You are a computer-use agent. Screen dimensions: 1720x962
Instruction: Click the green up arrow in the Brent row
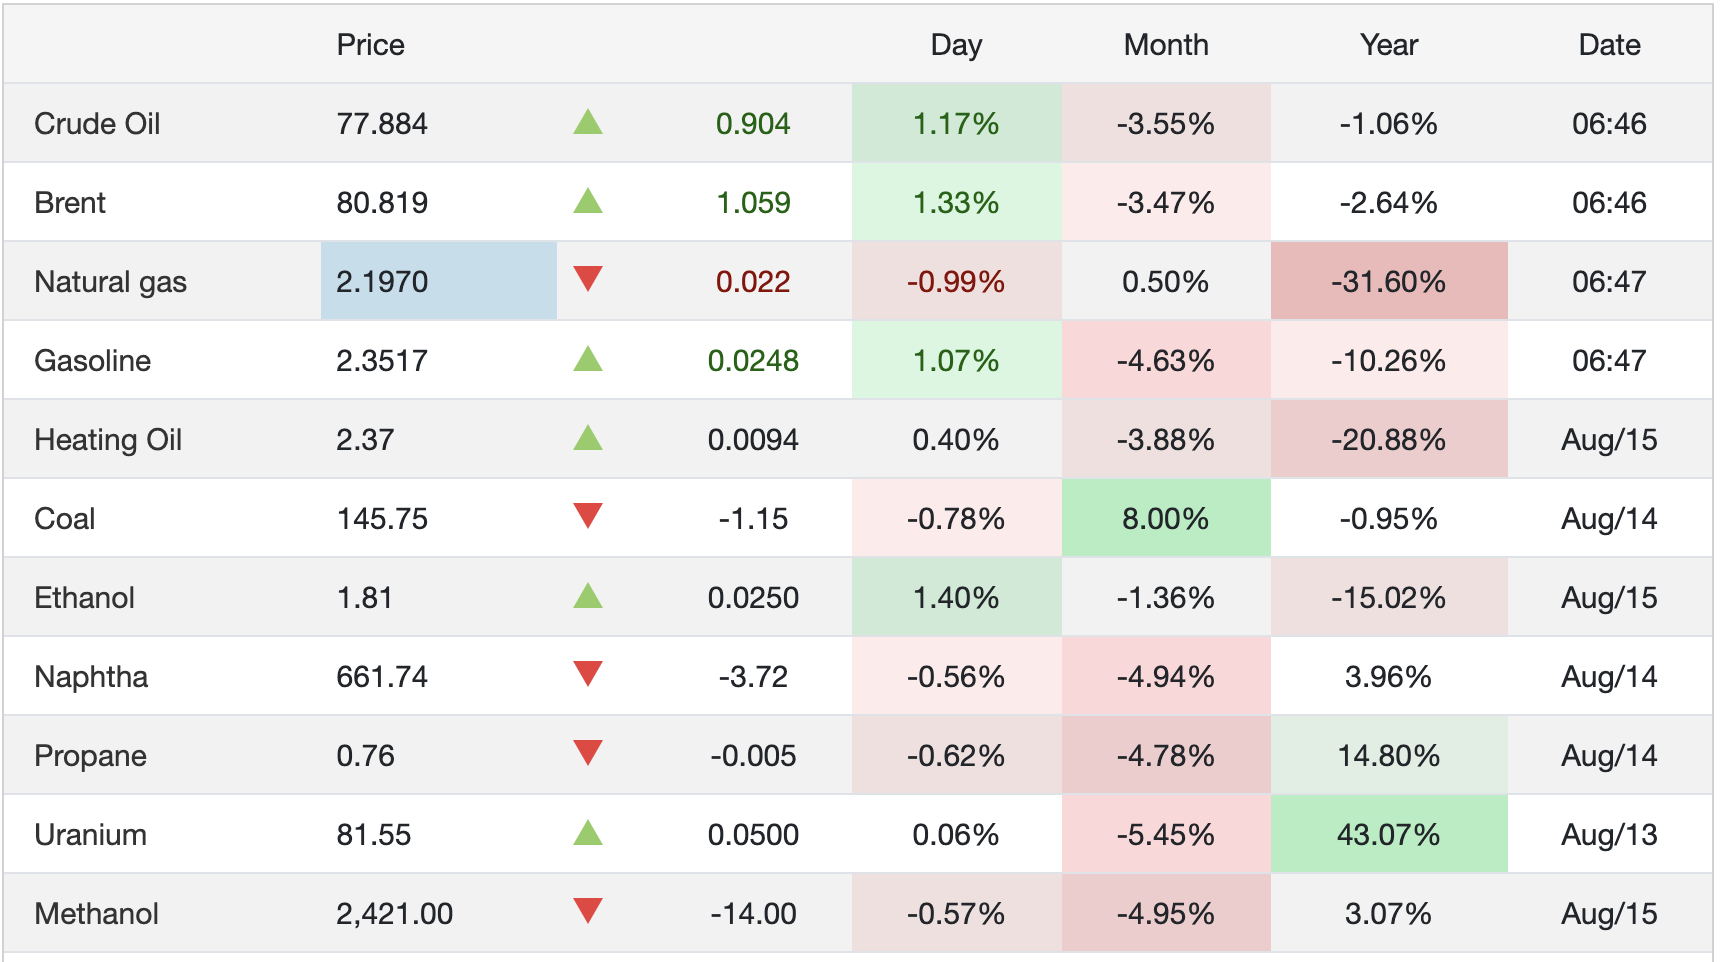(588, 201)
